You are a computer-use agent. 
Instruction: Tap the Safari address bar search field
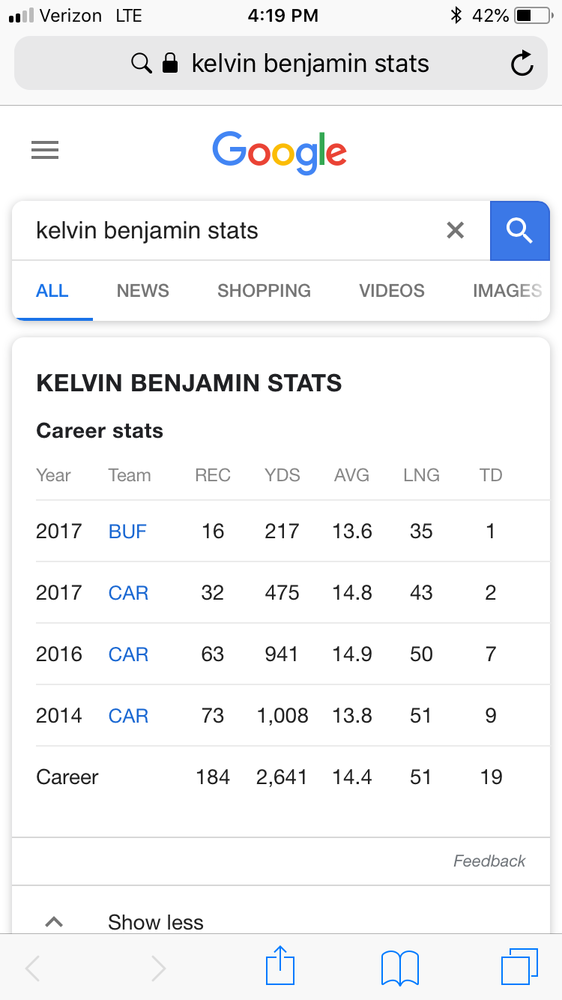(x=281, y=63)
